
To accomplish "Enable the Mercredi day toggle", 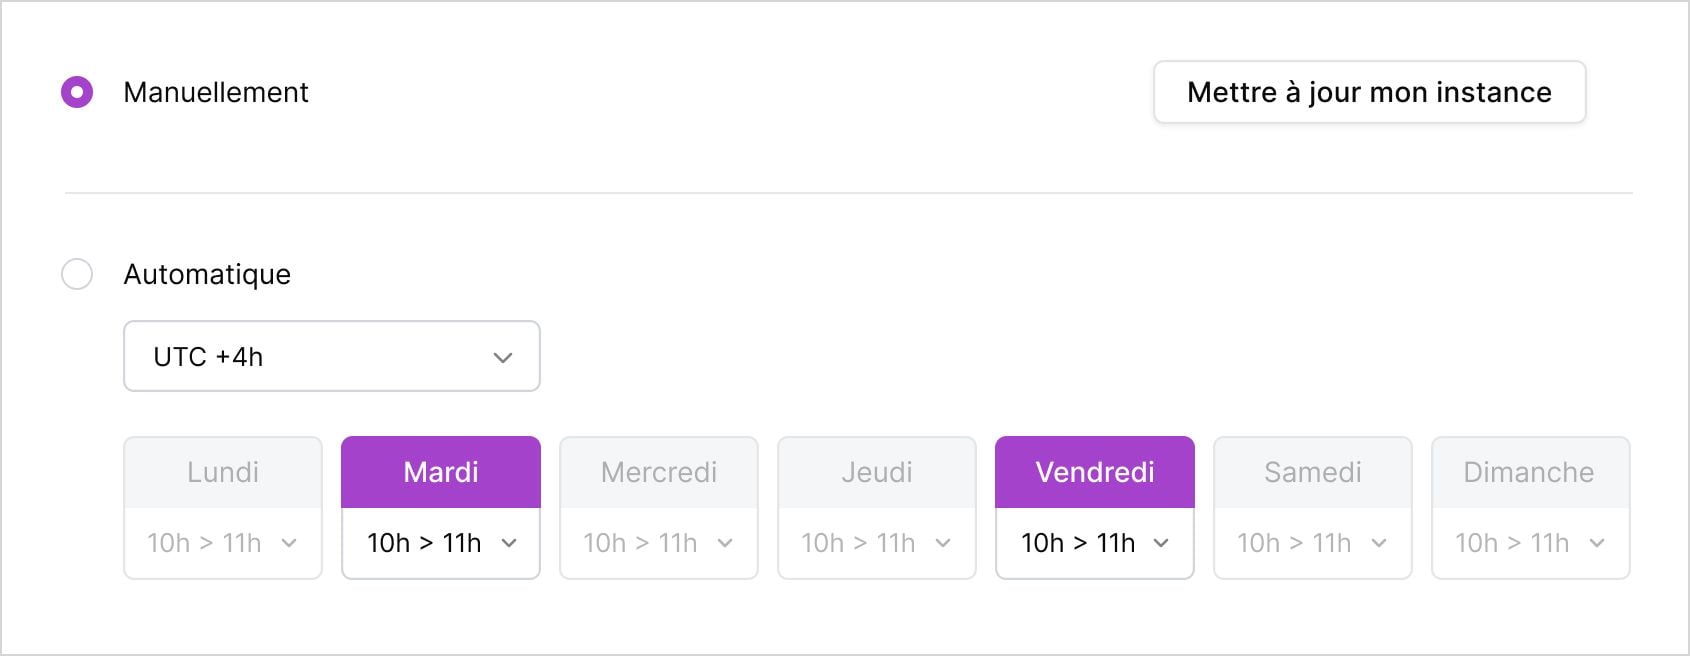I will click(x=659, y=472).
